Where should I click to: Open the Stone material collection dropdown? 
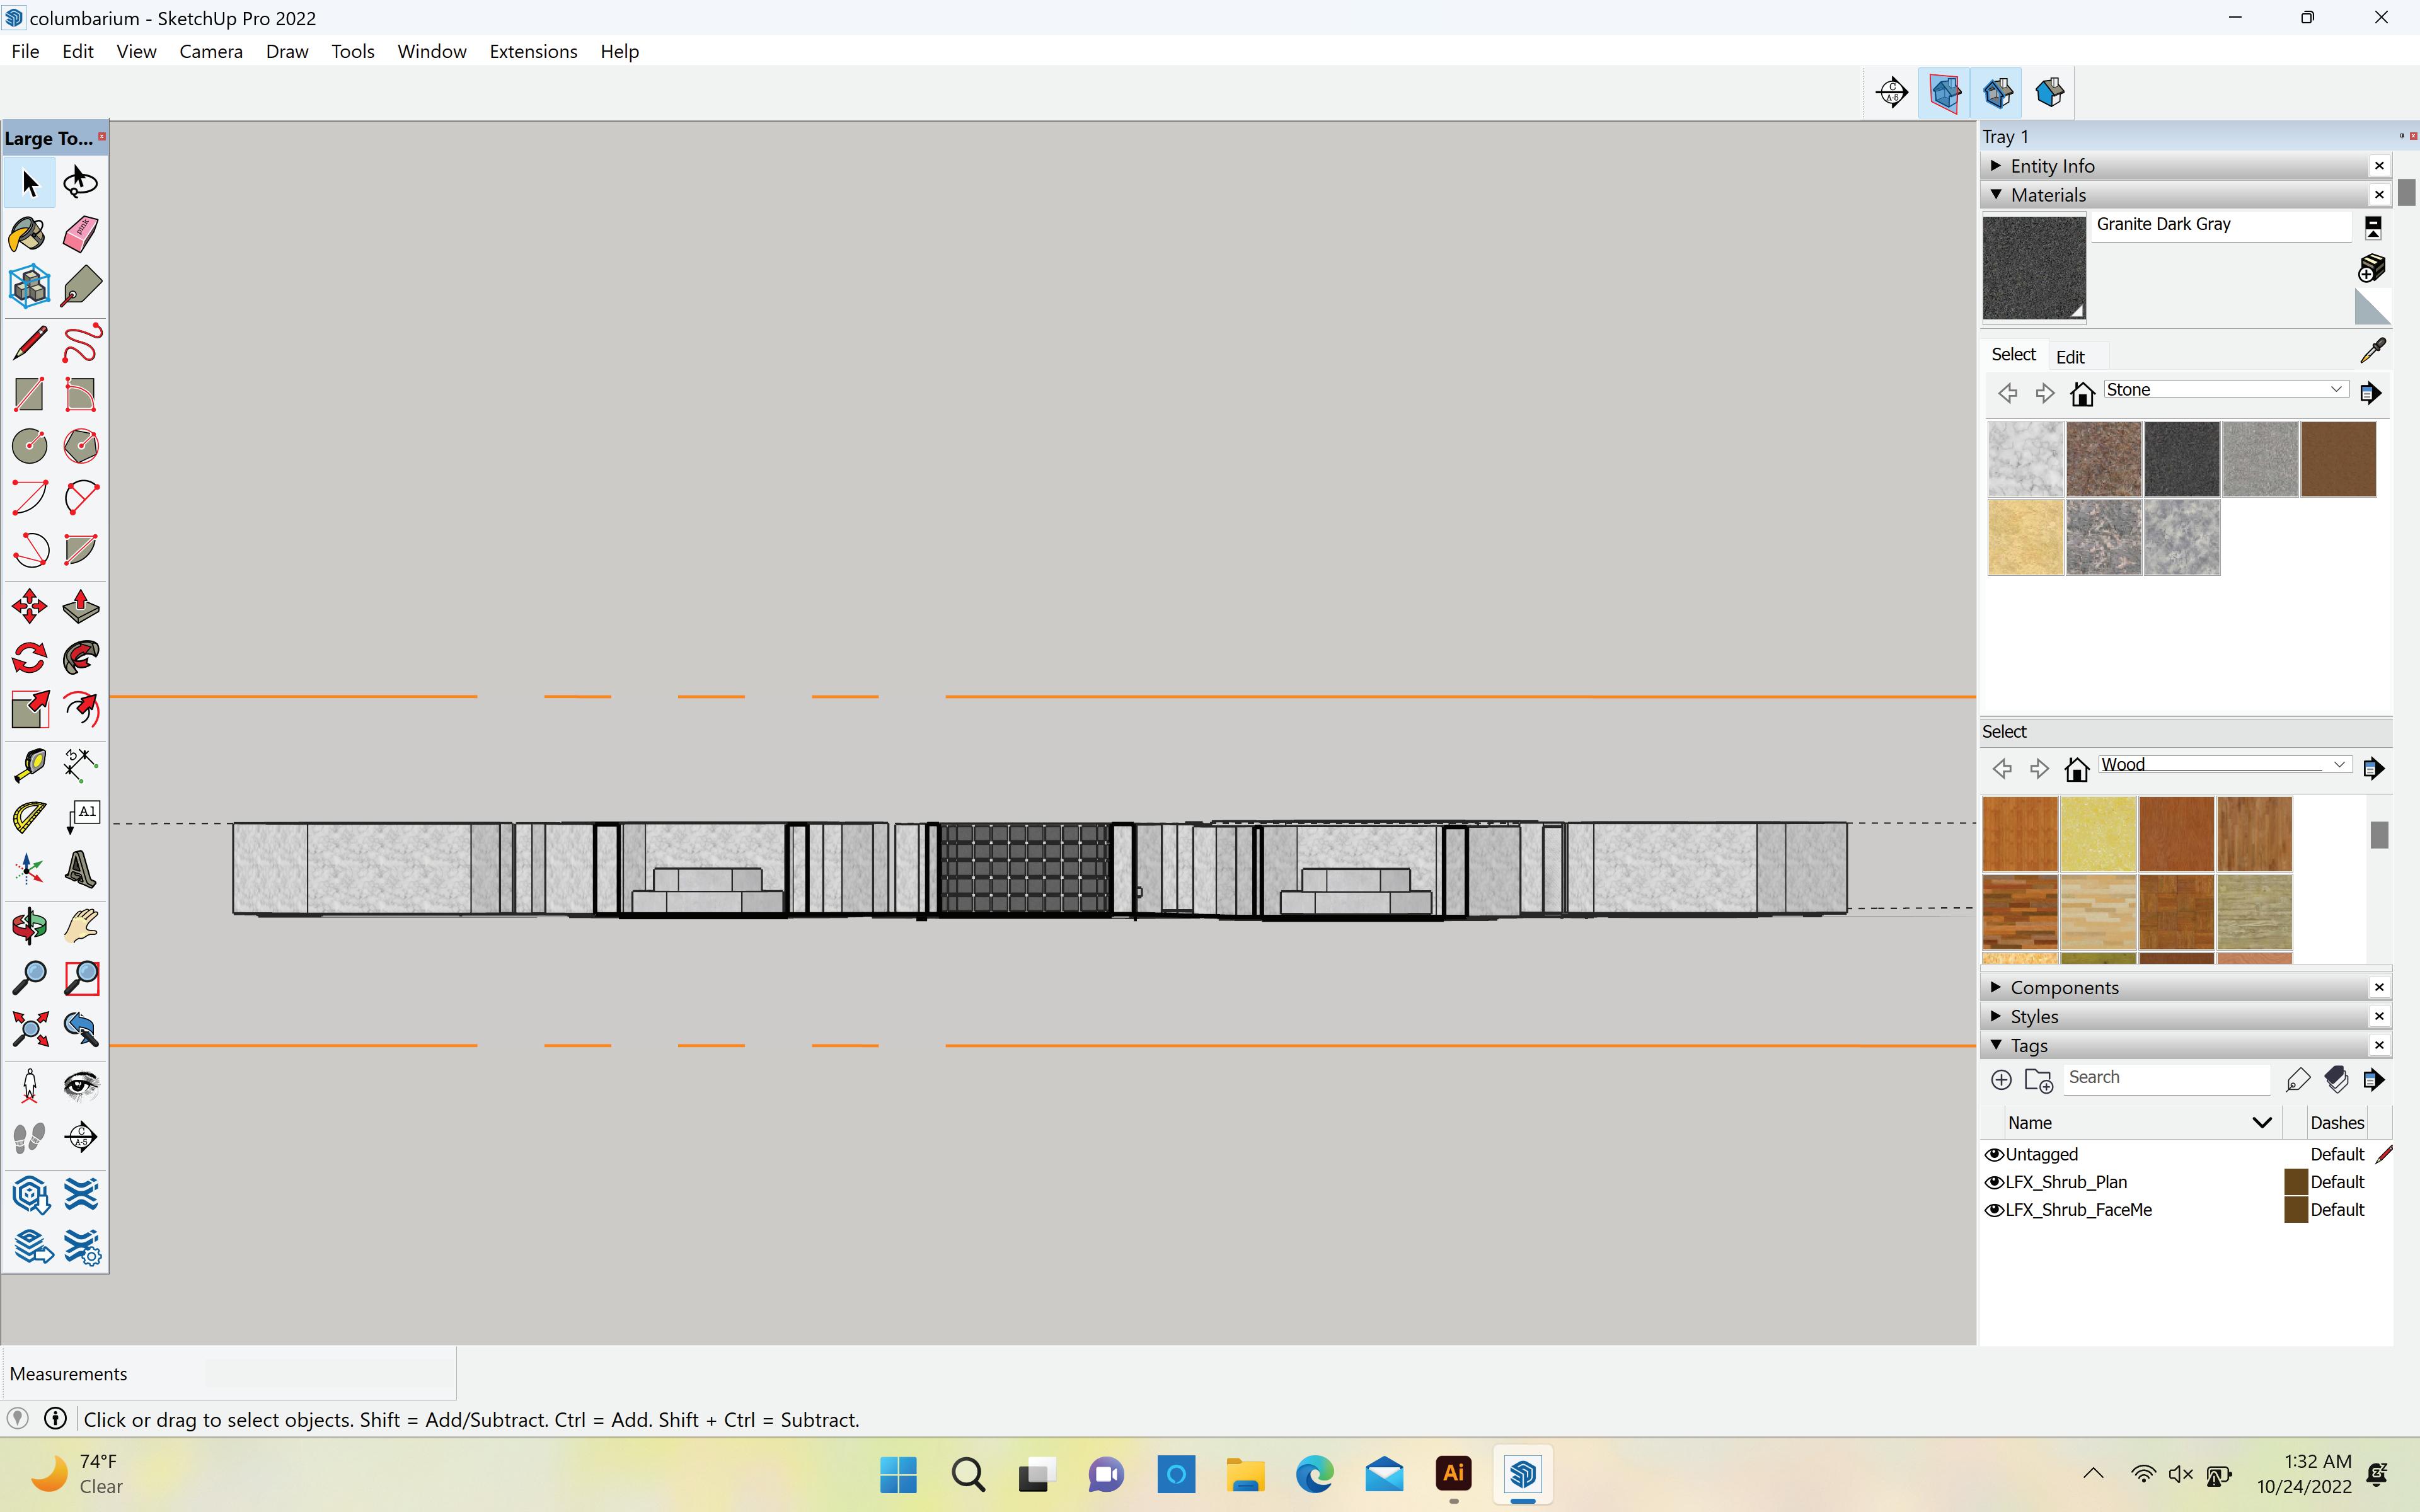pos(2336,389)
